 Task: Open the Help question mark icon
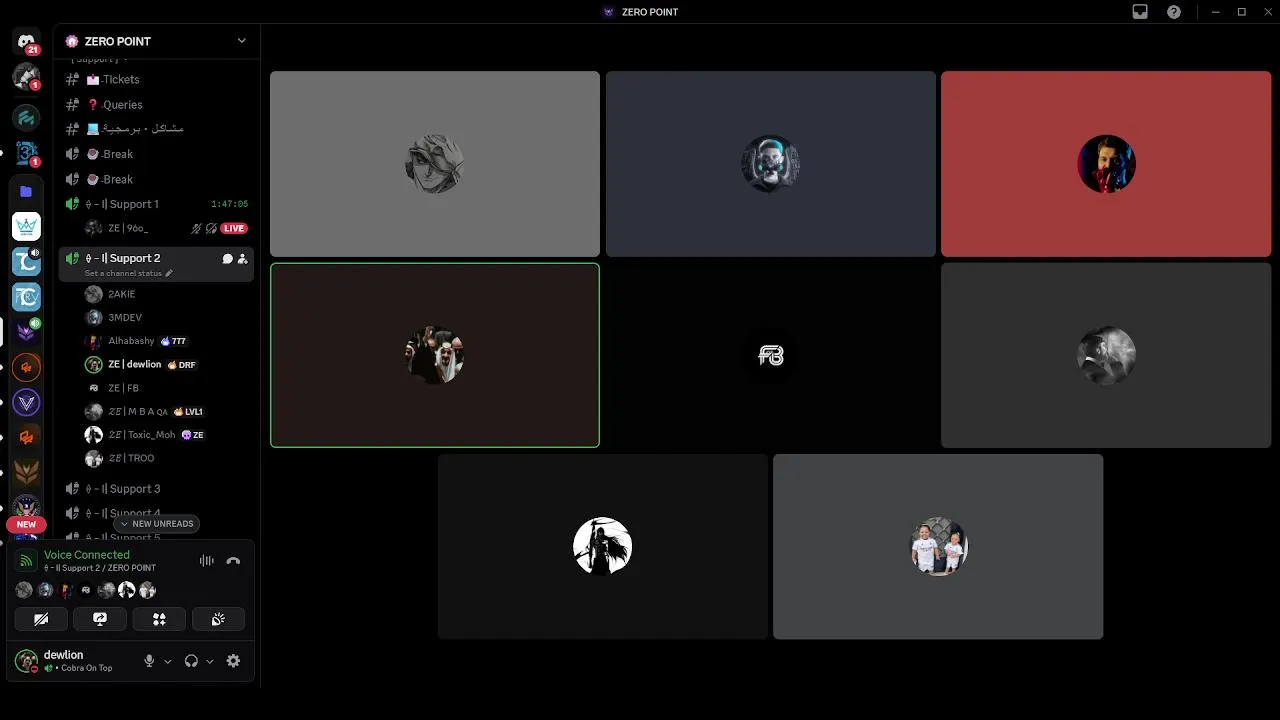pyautogui.click(x=1174, y=12)
